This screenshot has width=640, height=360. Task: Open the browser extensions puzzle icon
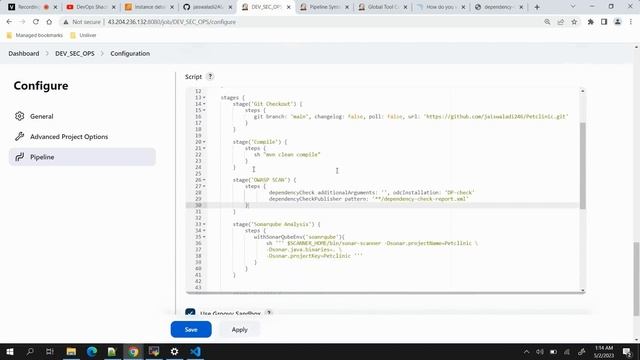pyautogui.click(x=590, y=22)
